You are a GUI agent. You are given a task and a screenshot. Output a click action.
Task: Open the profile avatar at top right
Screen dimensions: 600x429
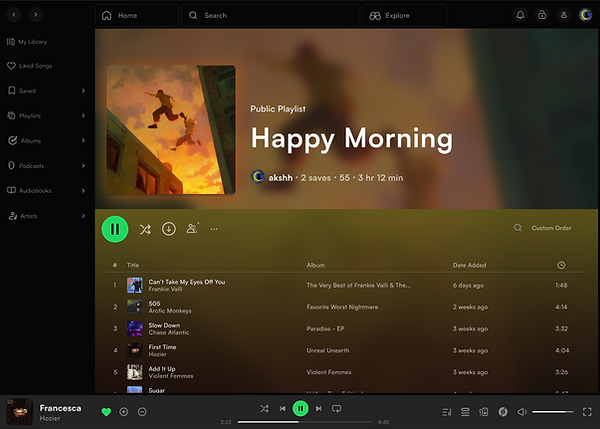point(585,15)
